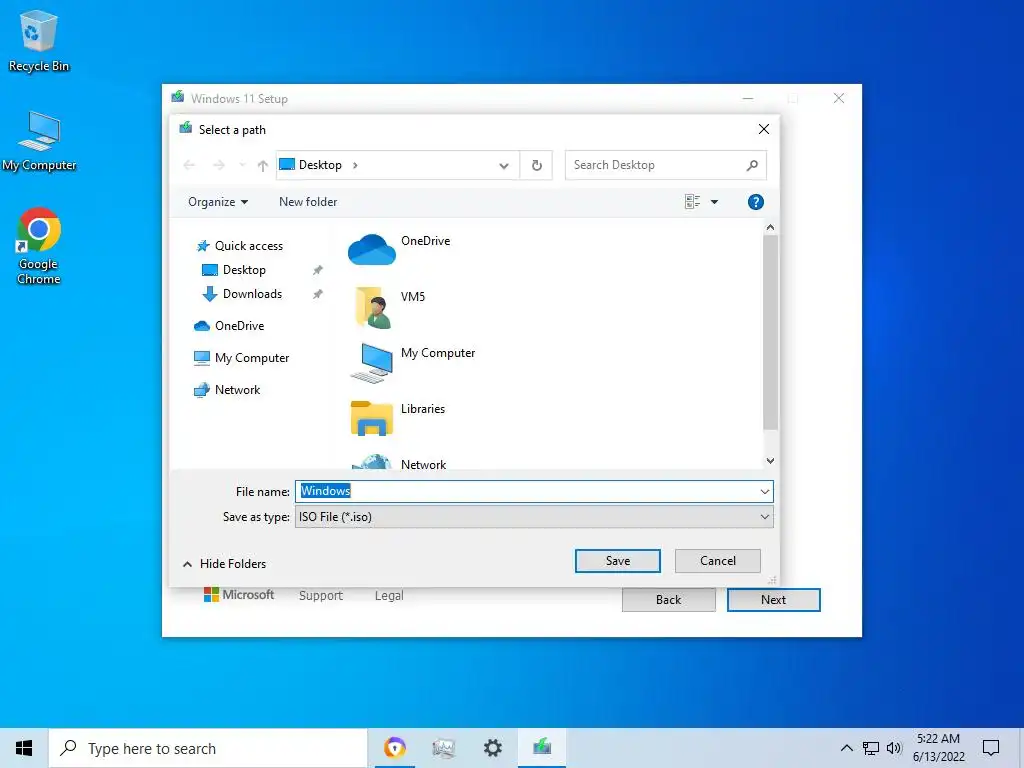Refresh the Desktop folder listing
This screenshot has height=768, width=1024.
(536, 165)
